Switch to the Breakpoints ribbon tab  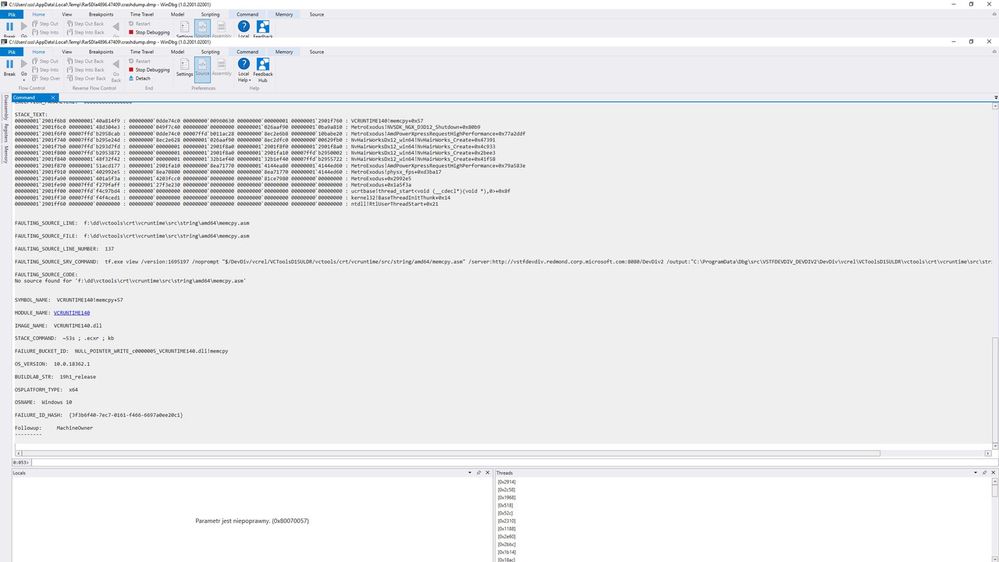[101, 52]
